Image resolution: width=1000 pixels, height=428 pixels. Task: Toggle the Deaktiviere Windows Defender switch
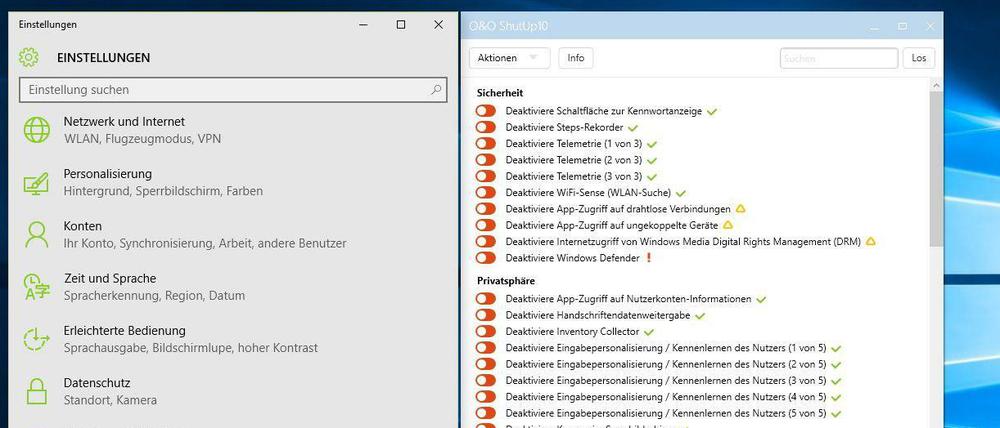[485, 258]
